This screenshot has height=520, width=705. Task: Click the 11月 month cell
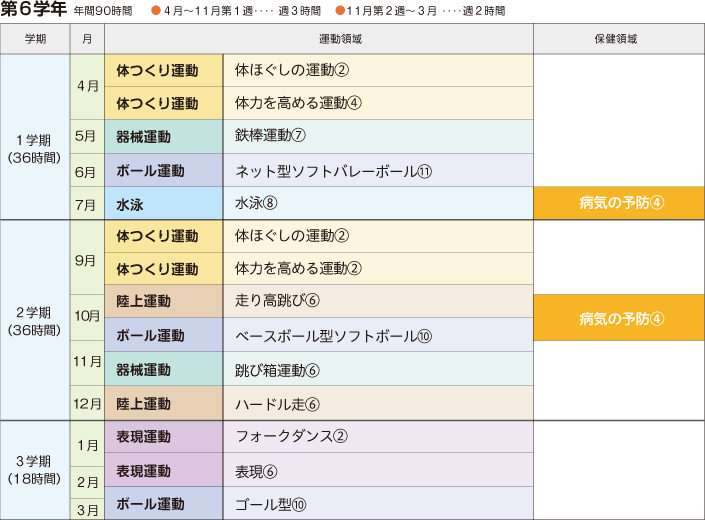[x=87, y=363]
